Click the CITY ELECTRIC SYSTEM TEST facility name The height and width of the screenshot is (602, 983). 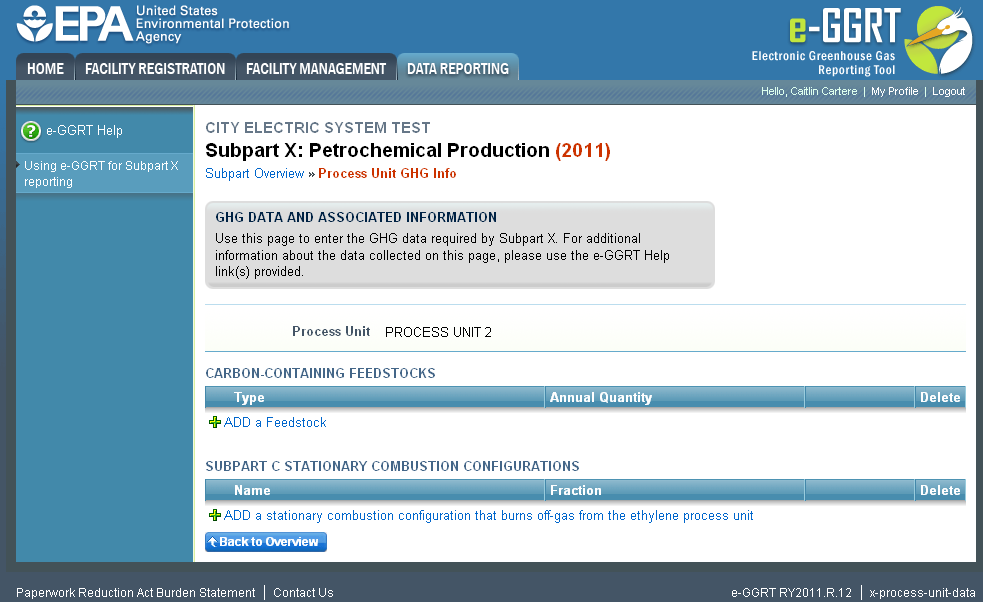[x=318, y=128]
